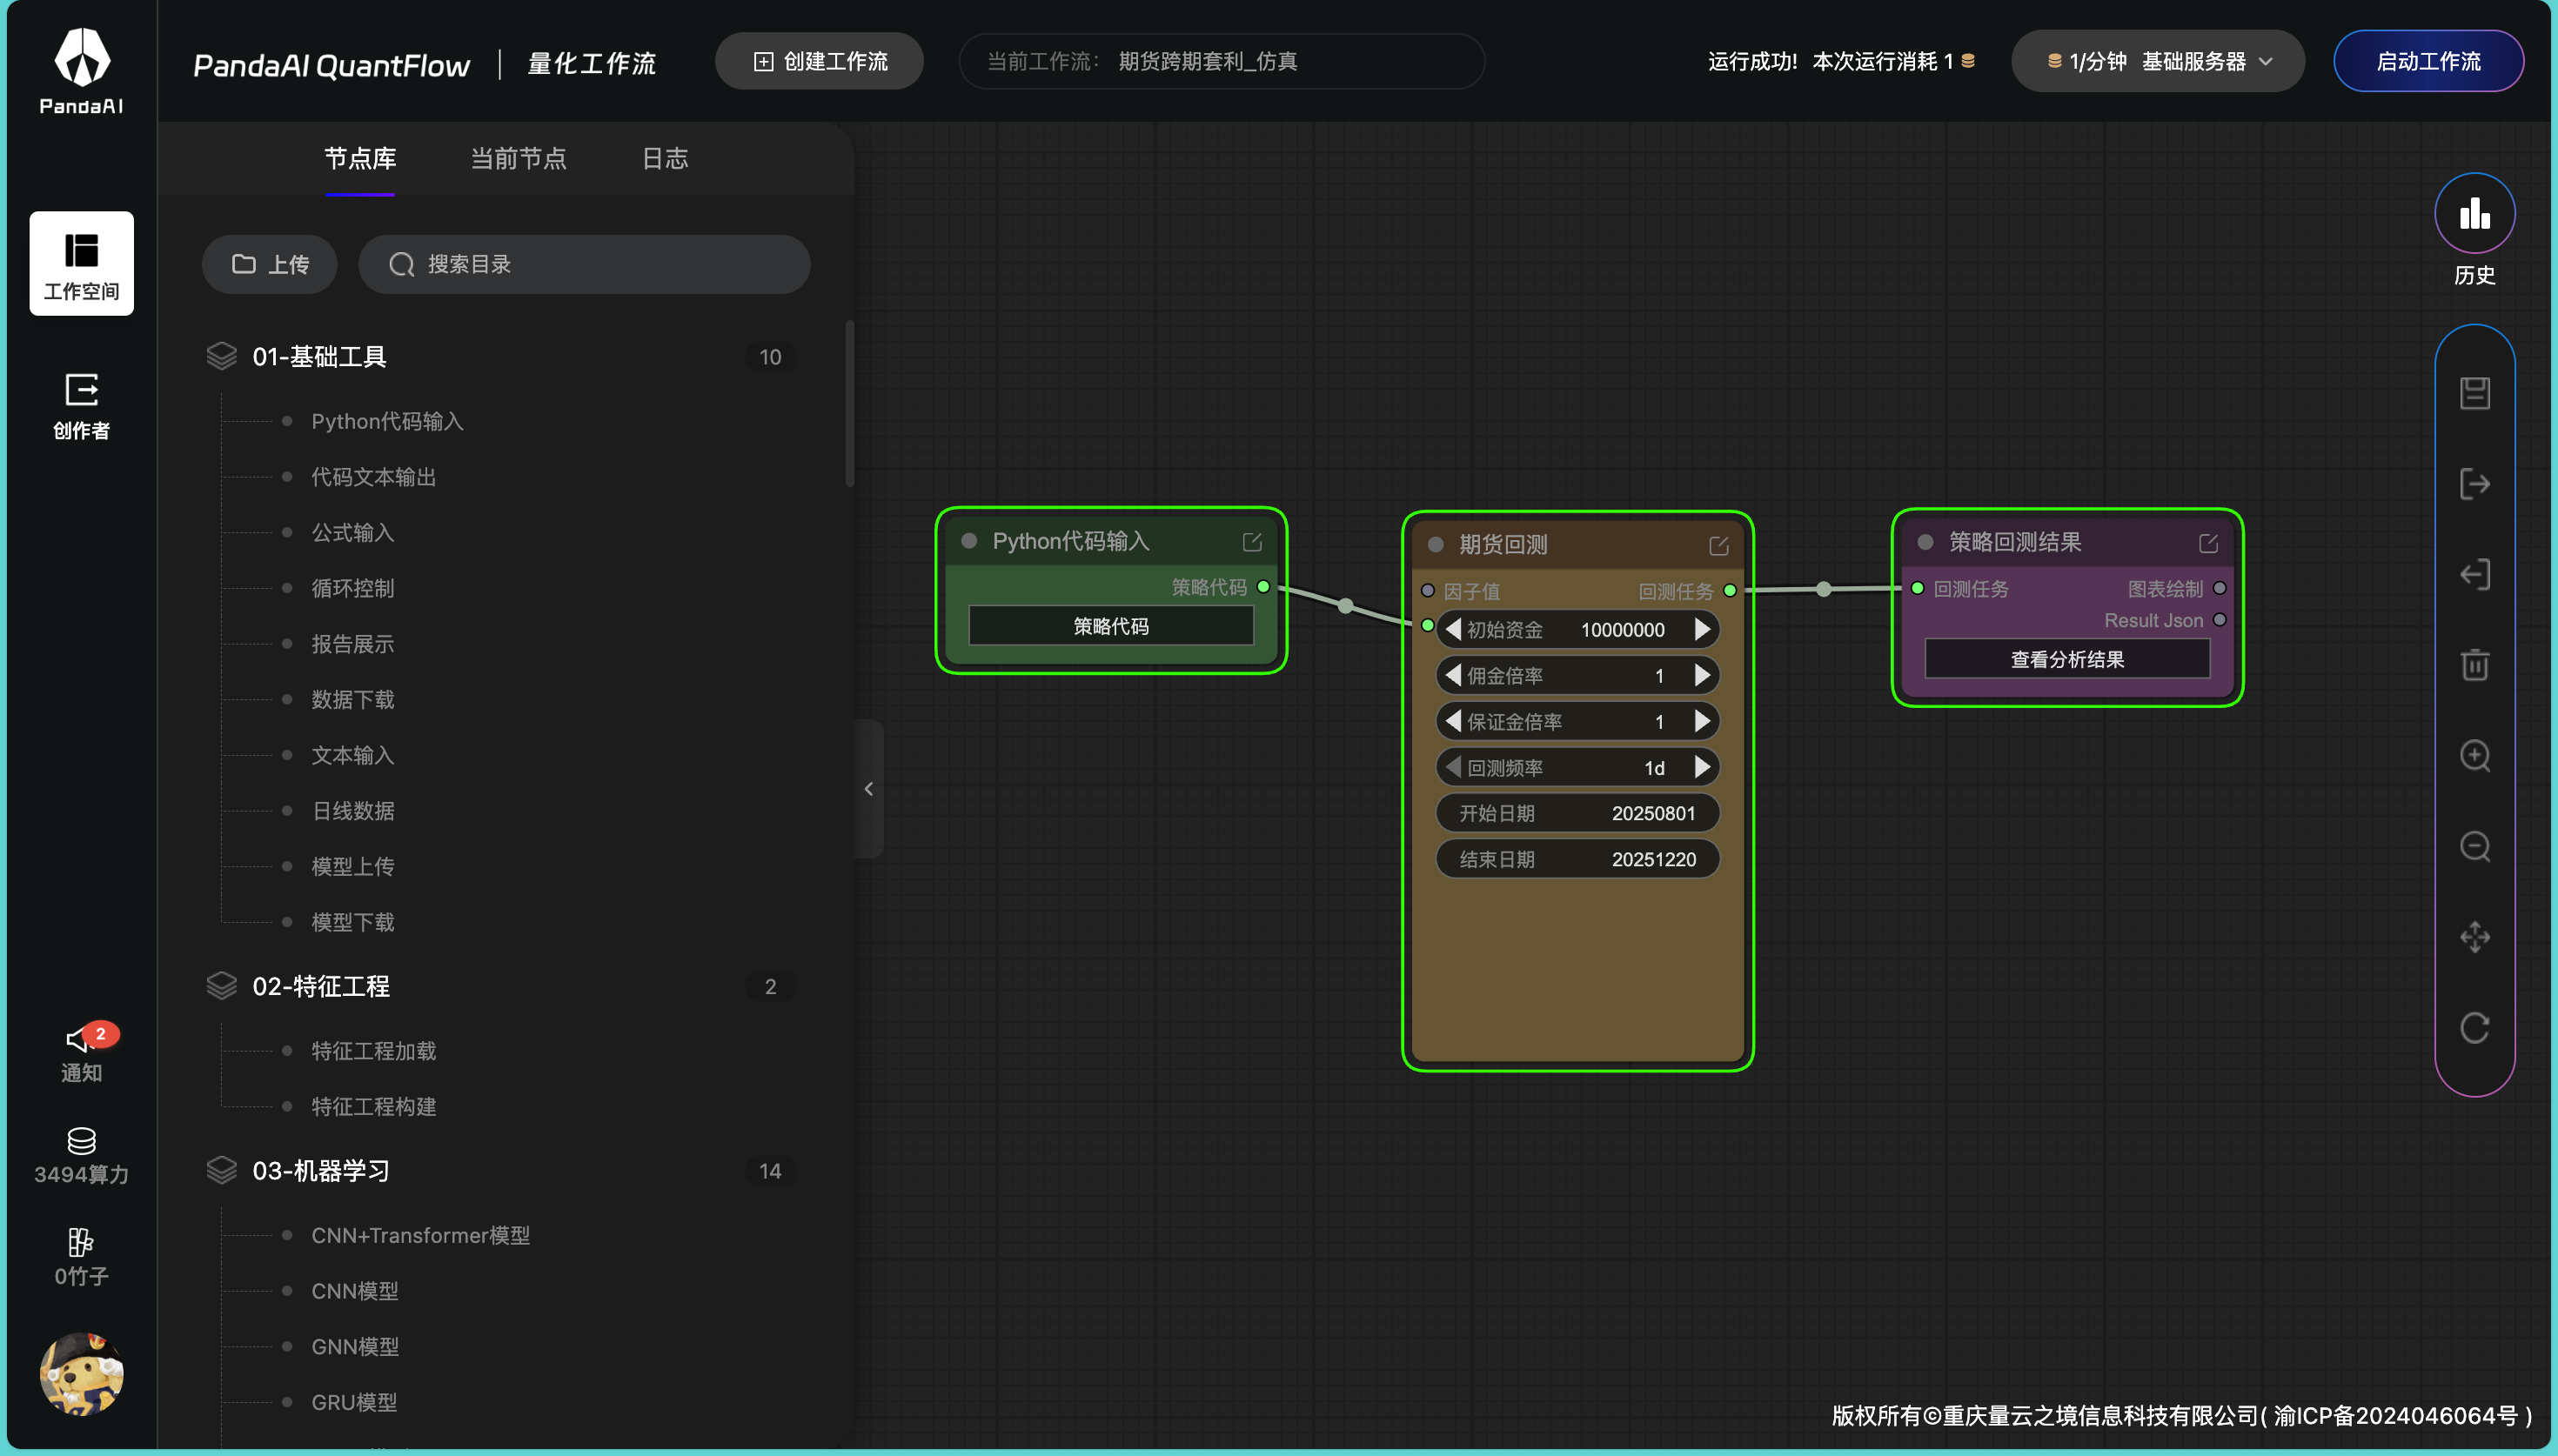This screenshot has height=1456, width=2558.
Task: Click the PandaAI logo
Action: click(x=81, y=71)
